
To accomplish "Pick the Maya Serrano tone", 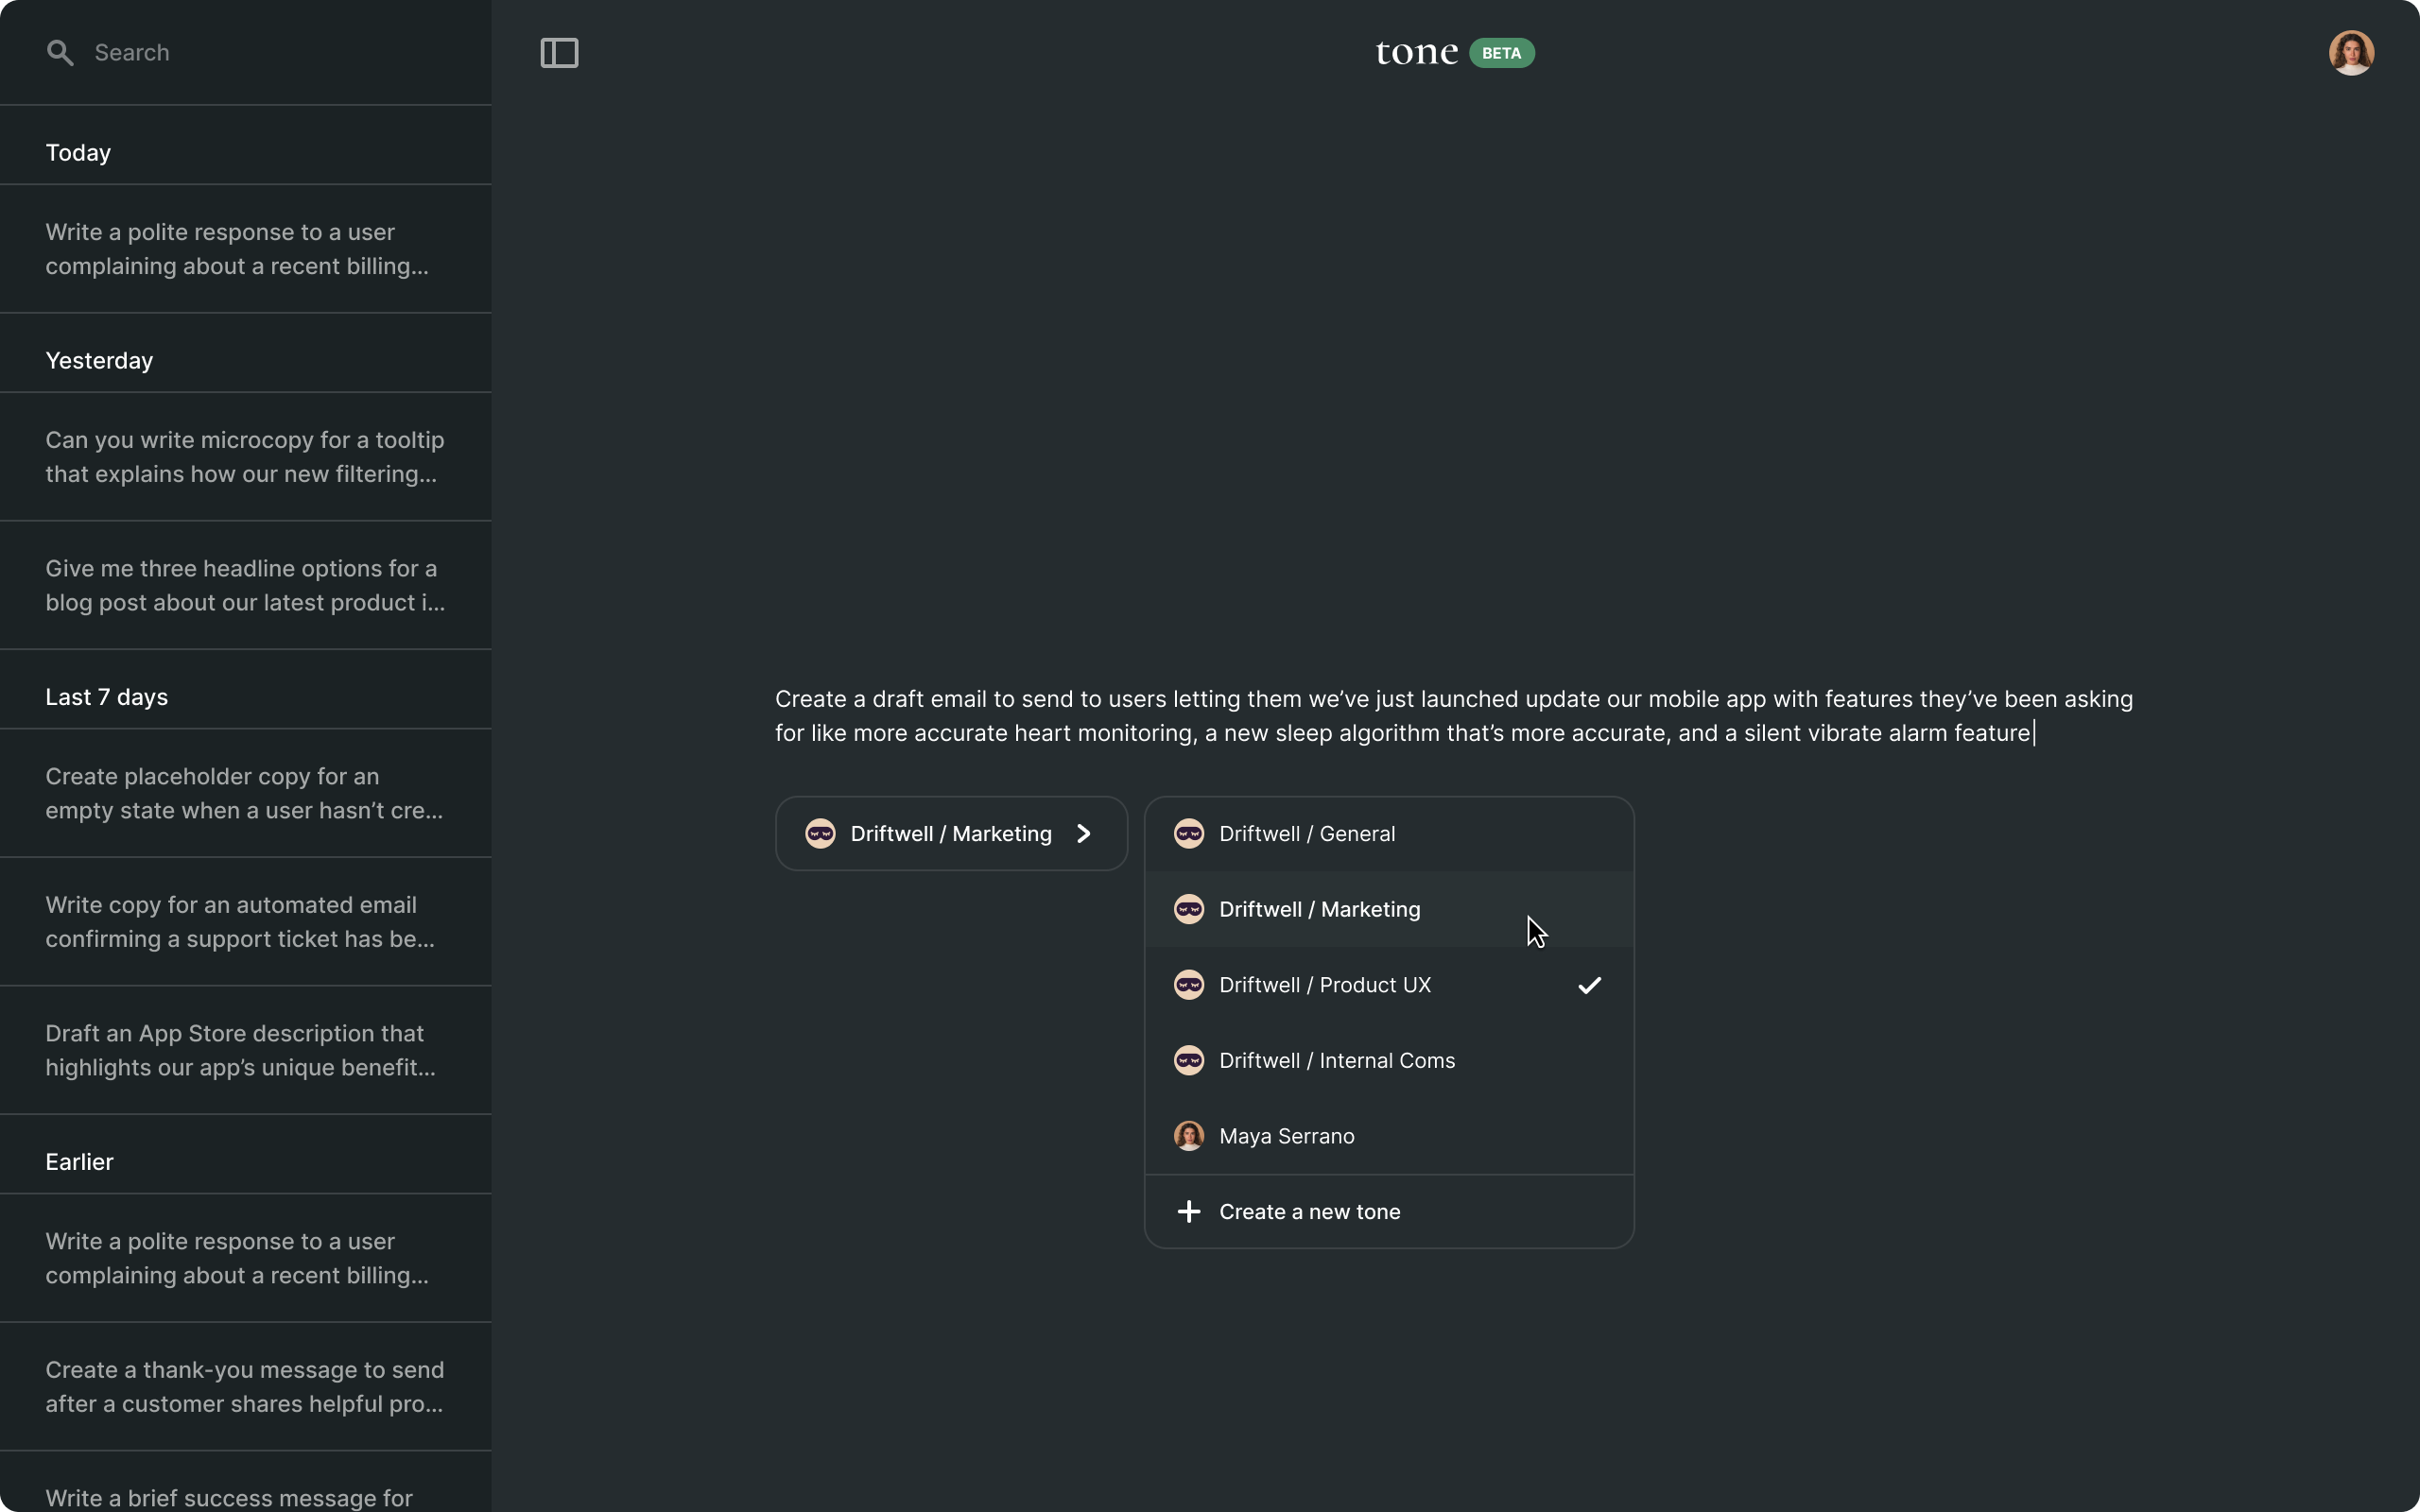I will [1286, 1136].
